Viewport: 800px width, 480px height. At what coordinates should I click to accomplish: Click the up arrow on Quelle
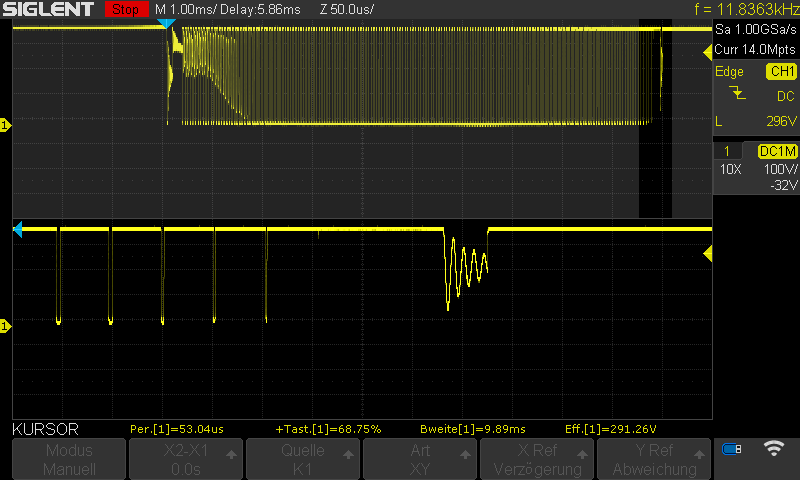tap(348, 454)
